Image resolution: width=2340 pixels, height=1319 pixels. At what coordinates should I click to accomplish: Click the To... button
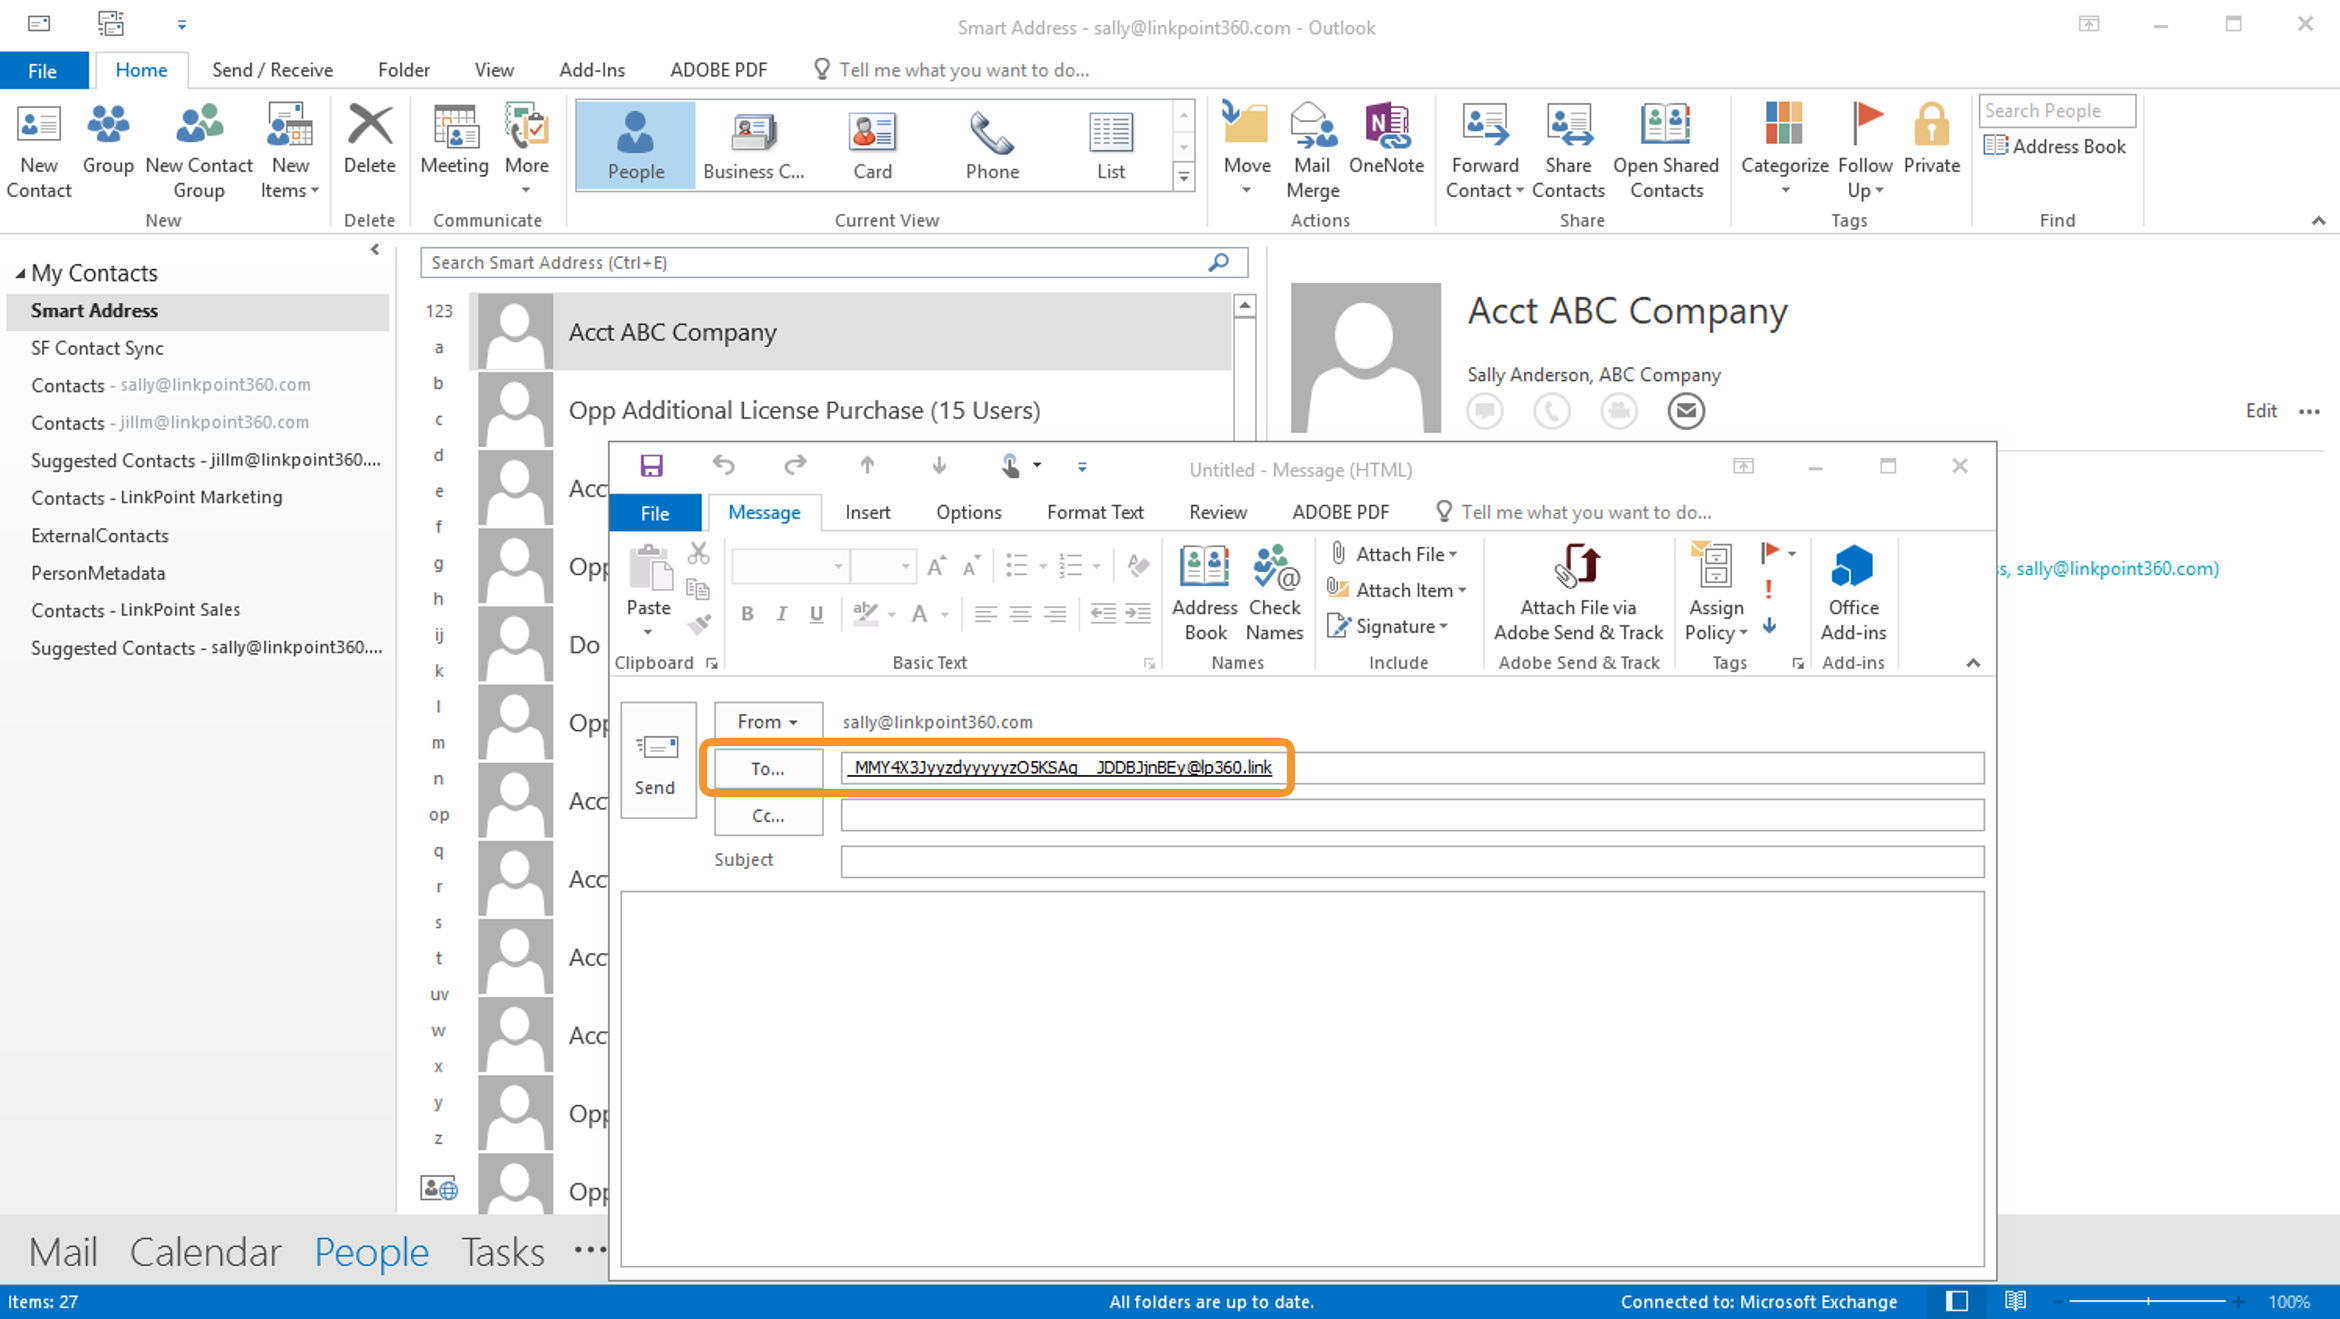[x=767, y=768]
